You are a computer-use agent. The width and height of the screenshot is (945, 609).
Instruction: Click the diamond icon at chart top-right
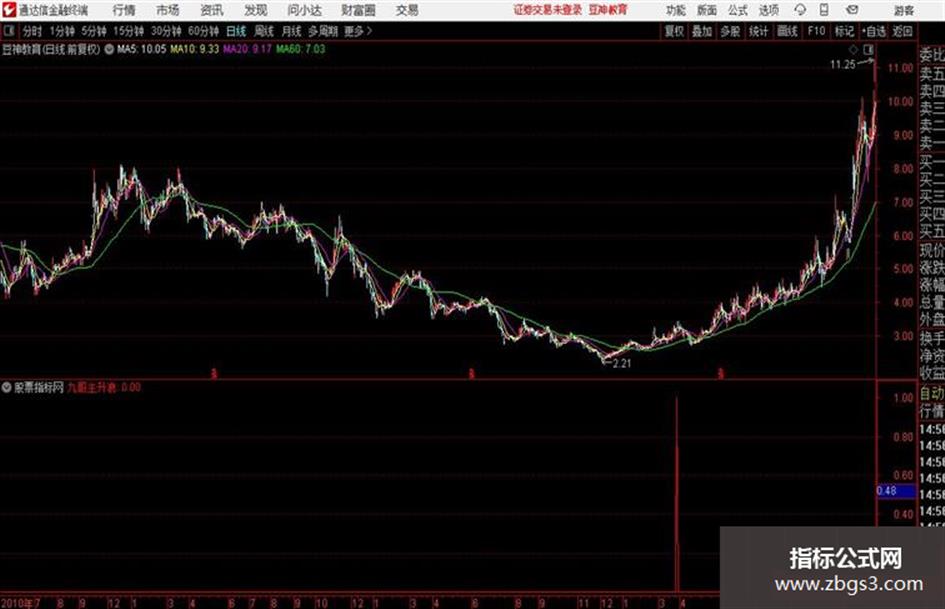[853, 49]
